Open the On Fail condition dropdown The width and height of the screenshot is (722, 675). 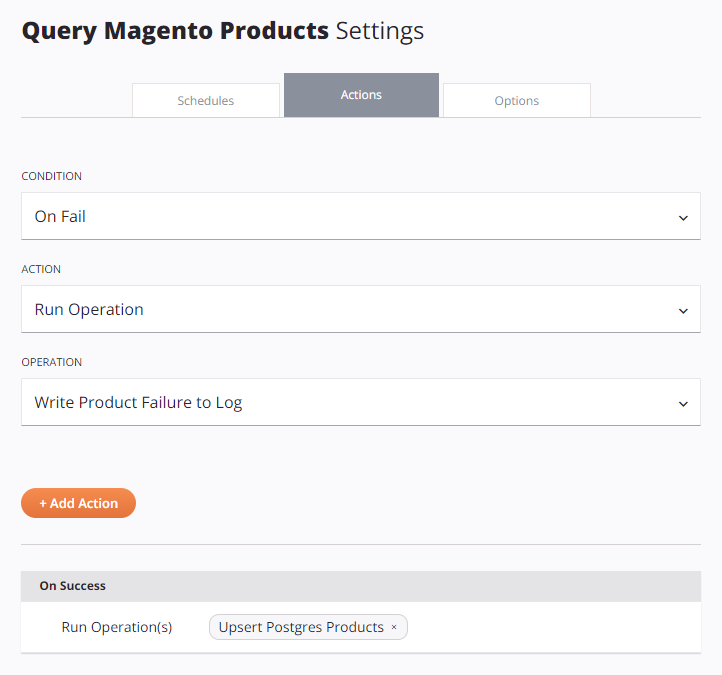pos(360,216)
